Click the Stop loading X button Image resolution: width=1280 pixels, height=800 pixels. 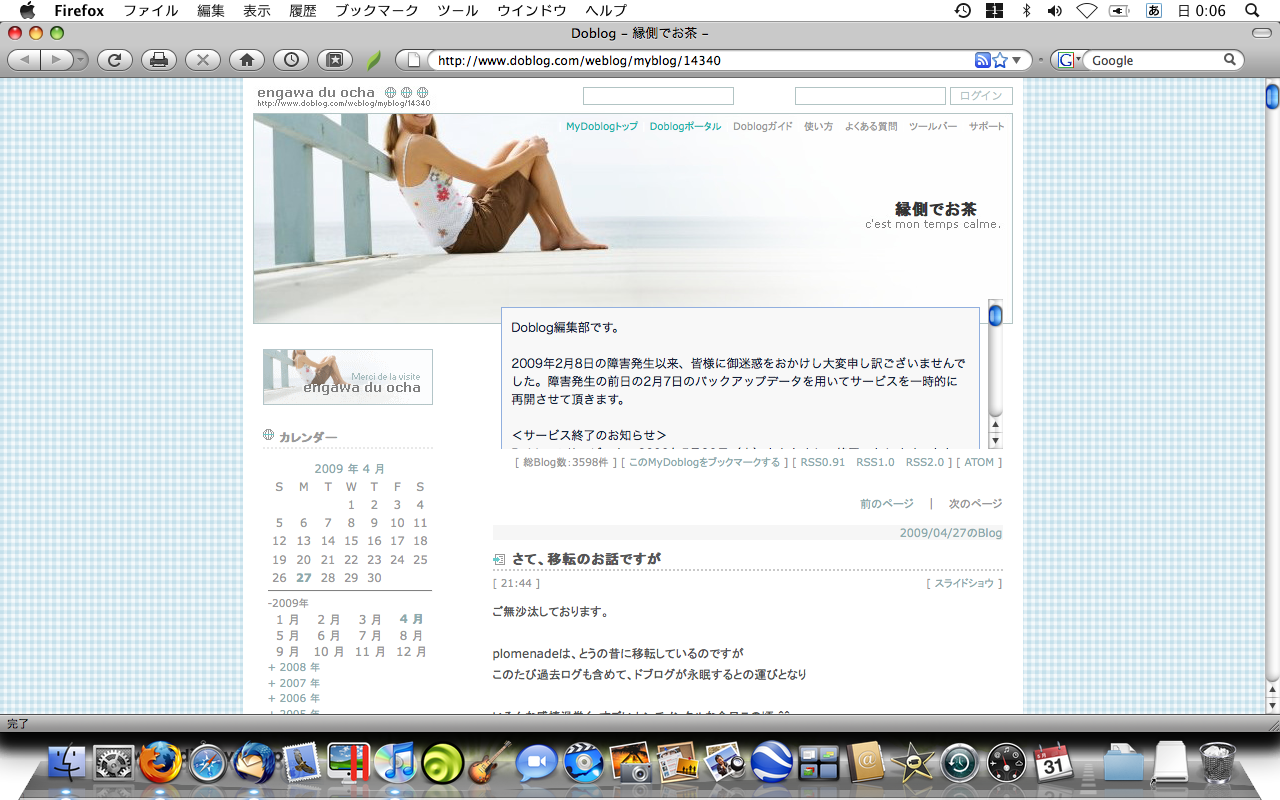coord(203,60)
